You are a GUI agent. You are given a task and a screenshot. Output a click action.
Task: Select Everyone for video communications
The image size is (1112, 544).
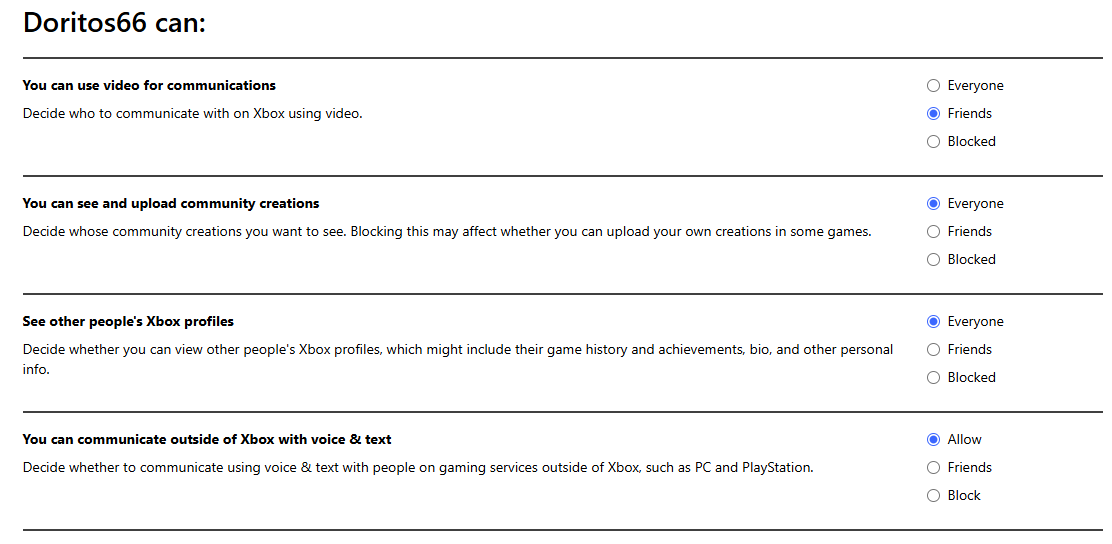point(933,86)
